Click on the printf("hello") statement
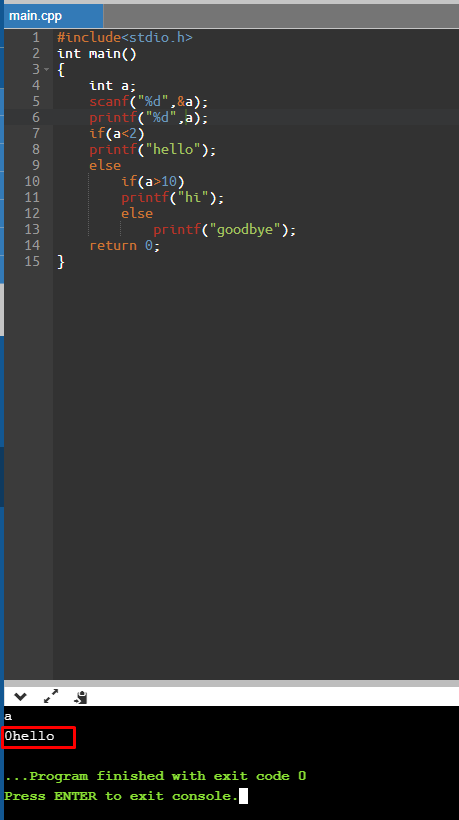 coord(153,150)
